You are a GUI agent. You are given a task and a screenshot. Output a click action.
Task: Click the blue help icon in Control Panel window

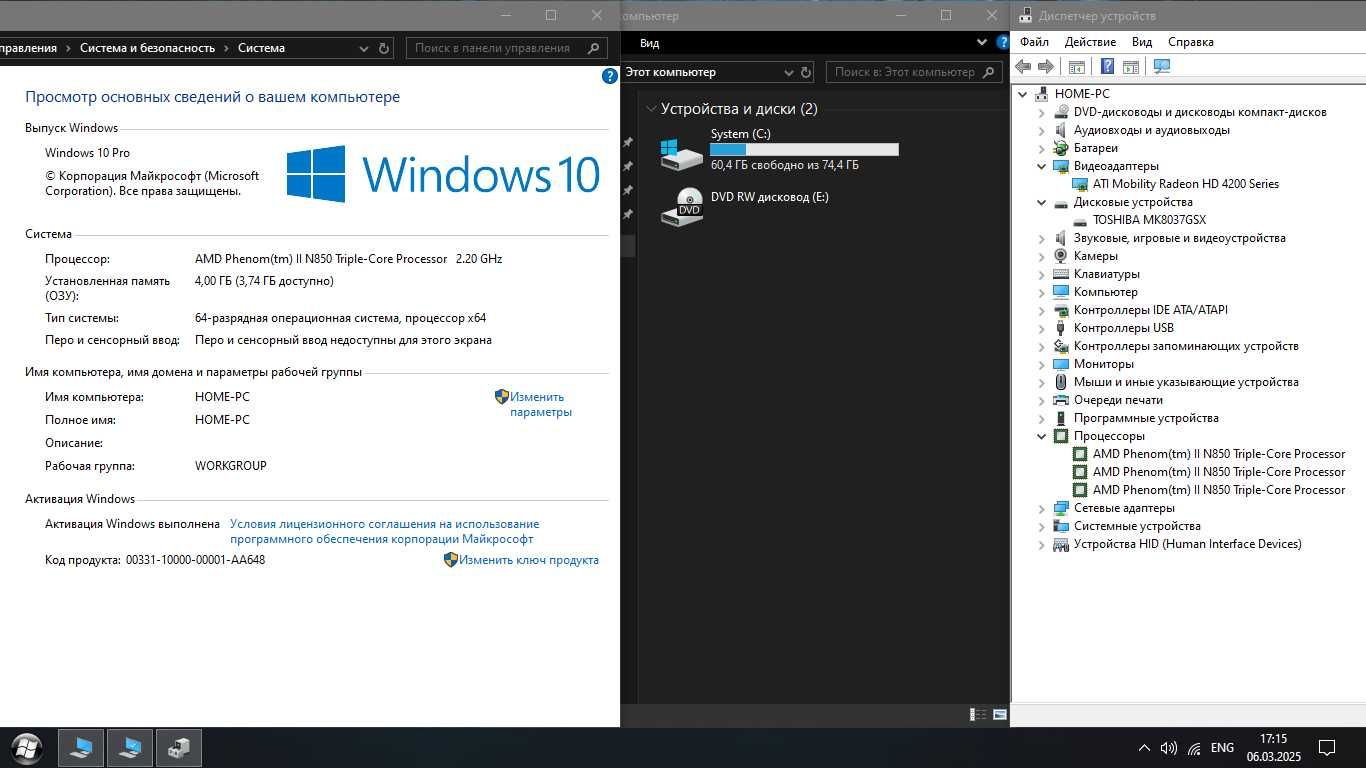tap(610, 76)
